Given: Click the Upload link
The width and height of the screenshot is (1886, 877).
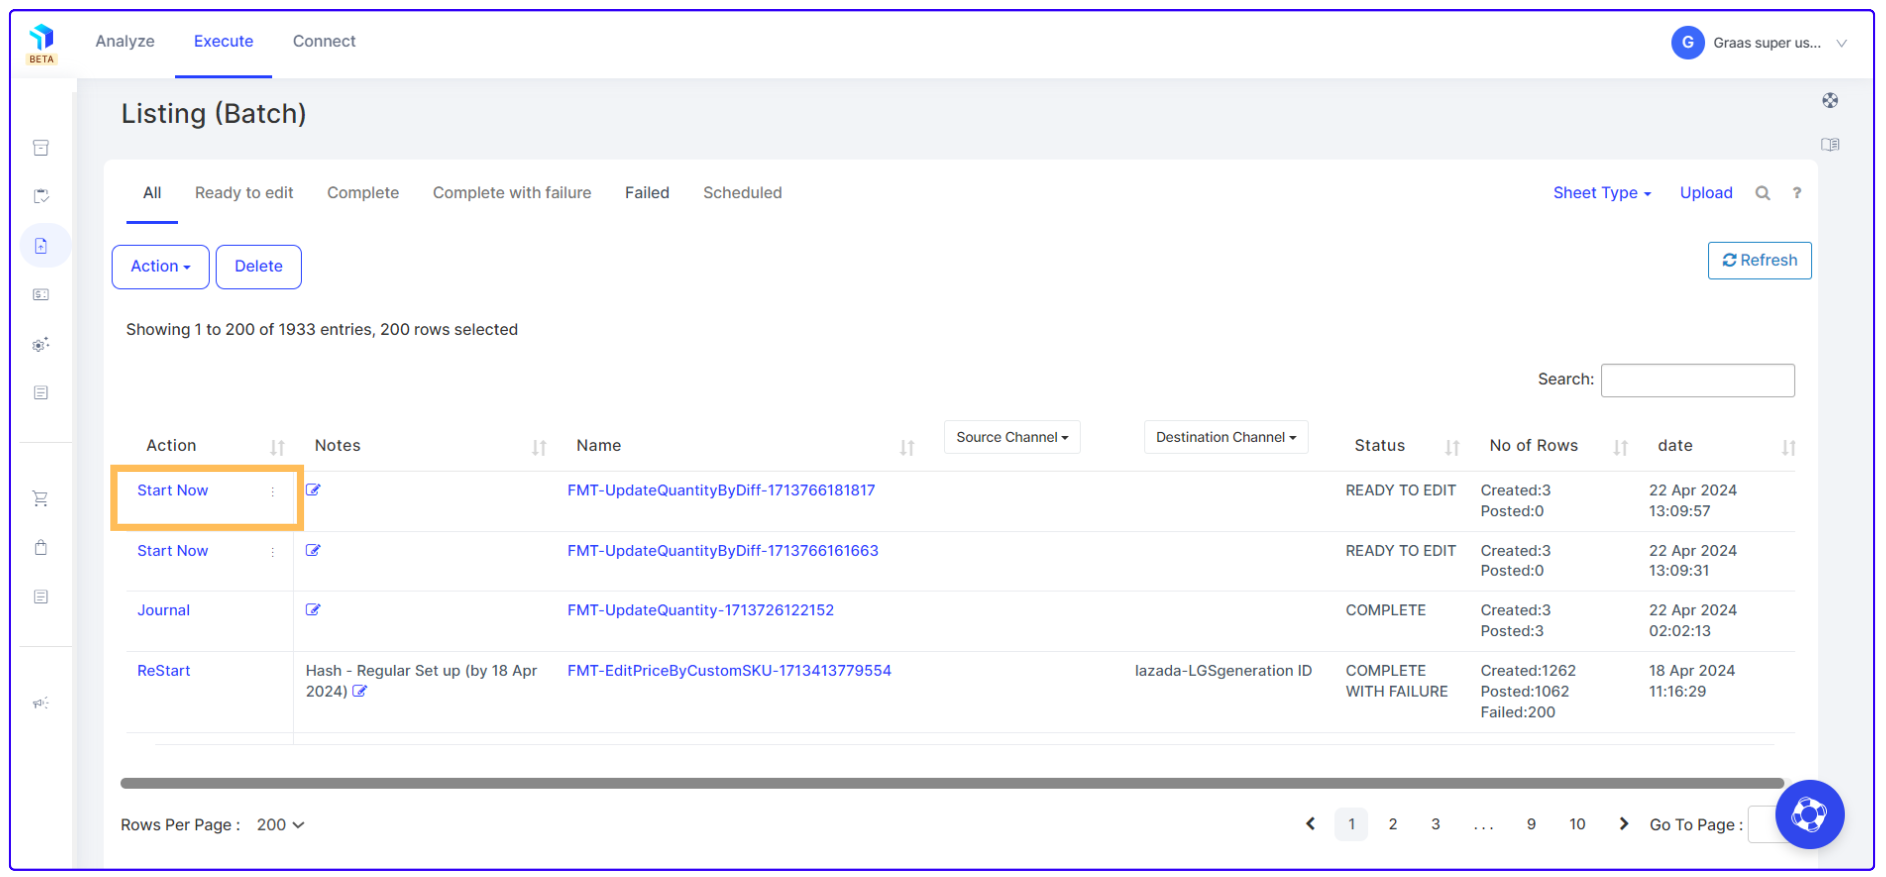Looking at the screenshot, I should [x=1706, y=193].
